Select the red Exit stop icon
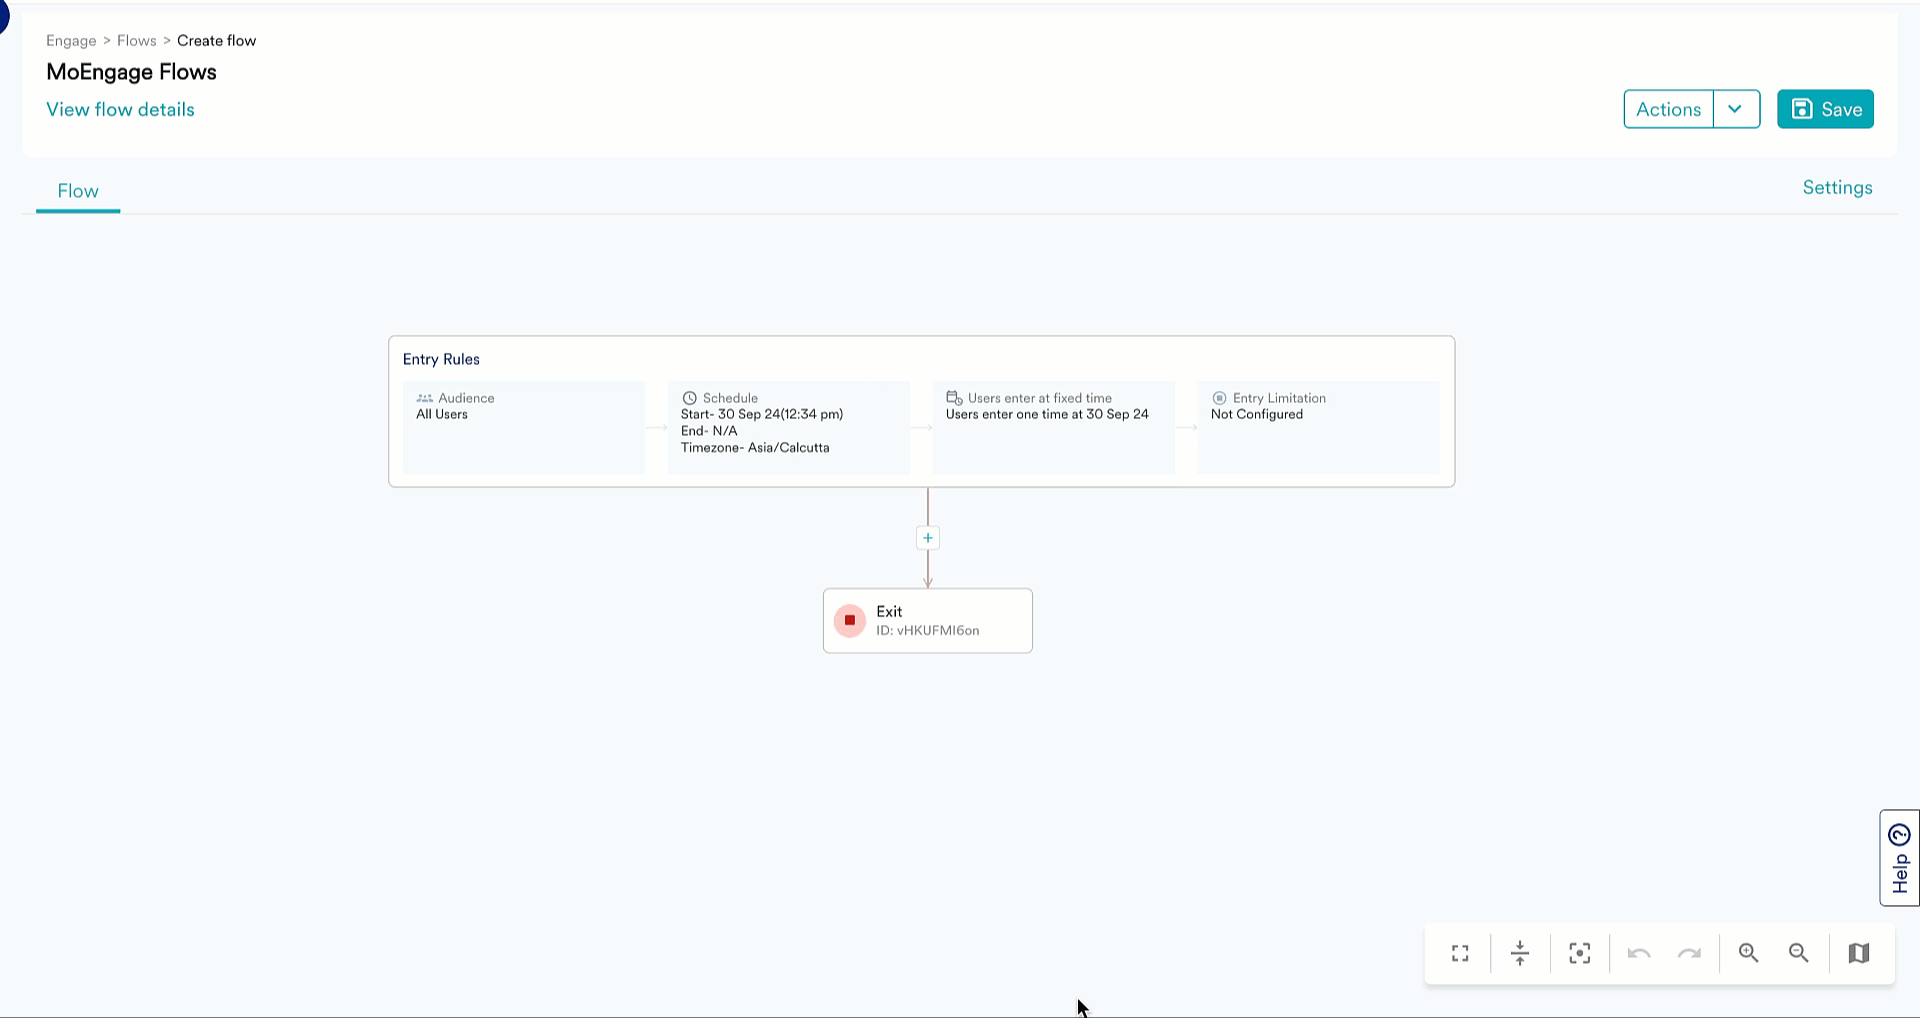The image size is (1920, 1018). [x=850, y=620]
